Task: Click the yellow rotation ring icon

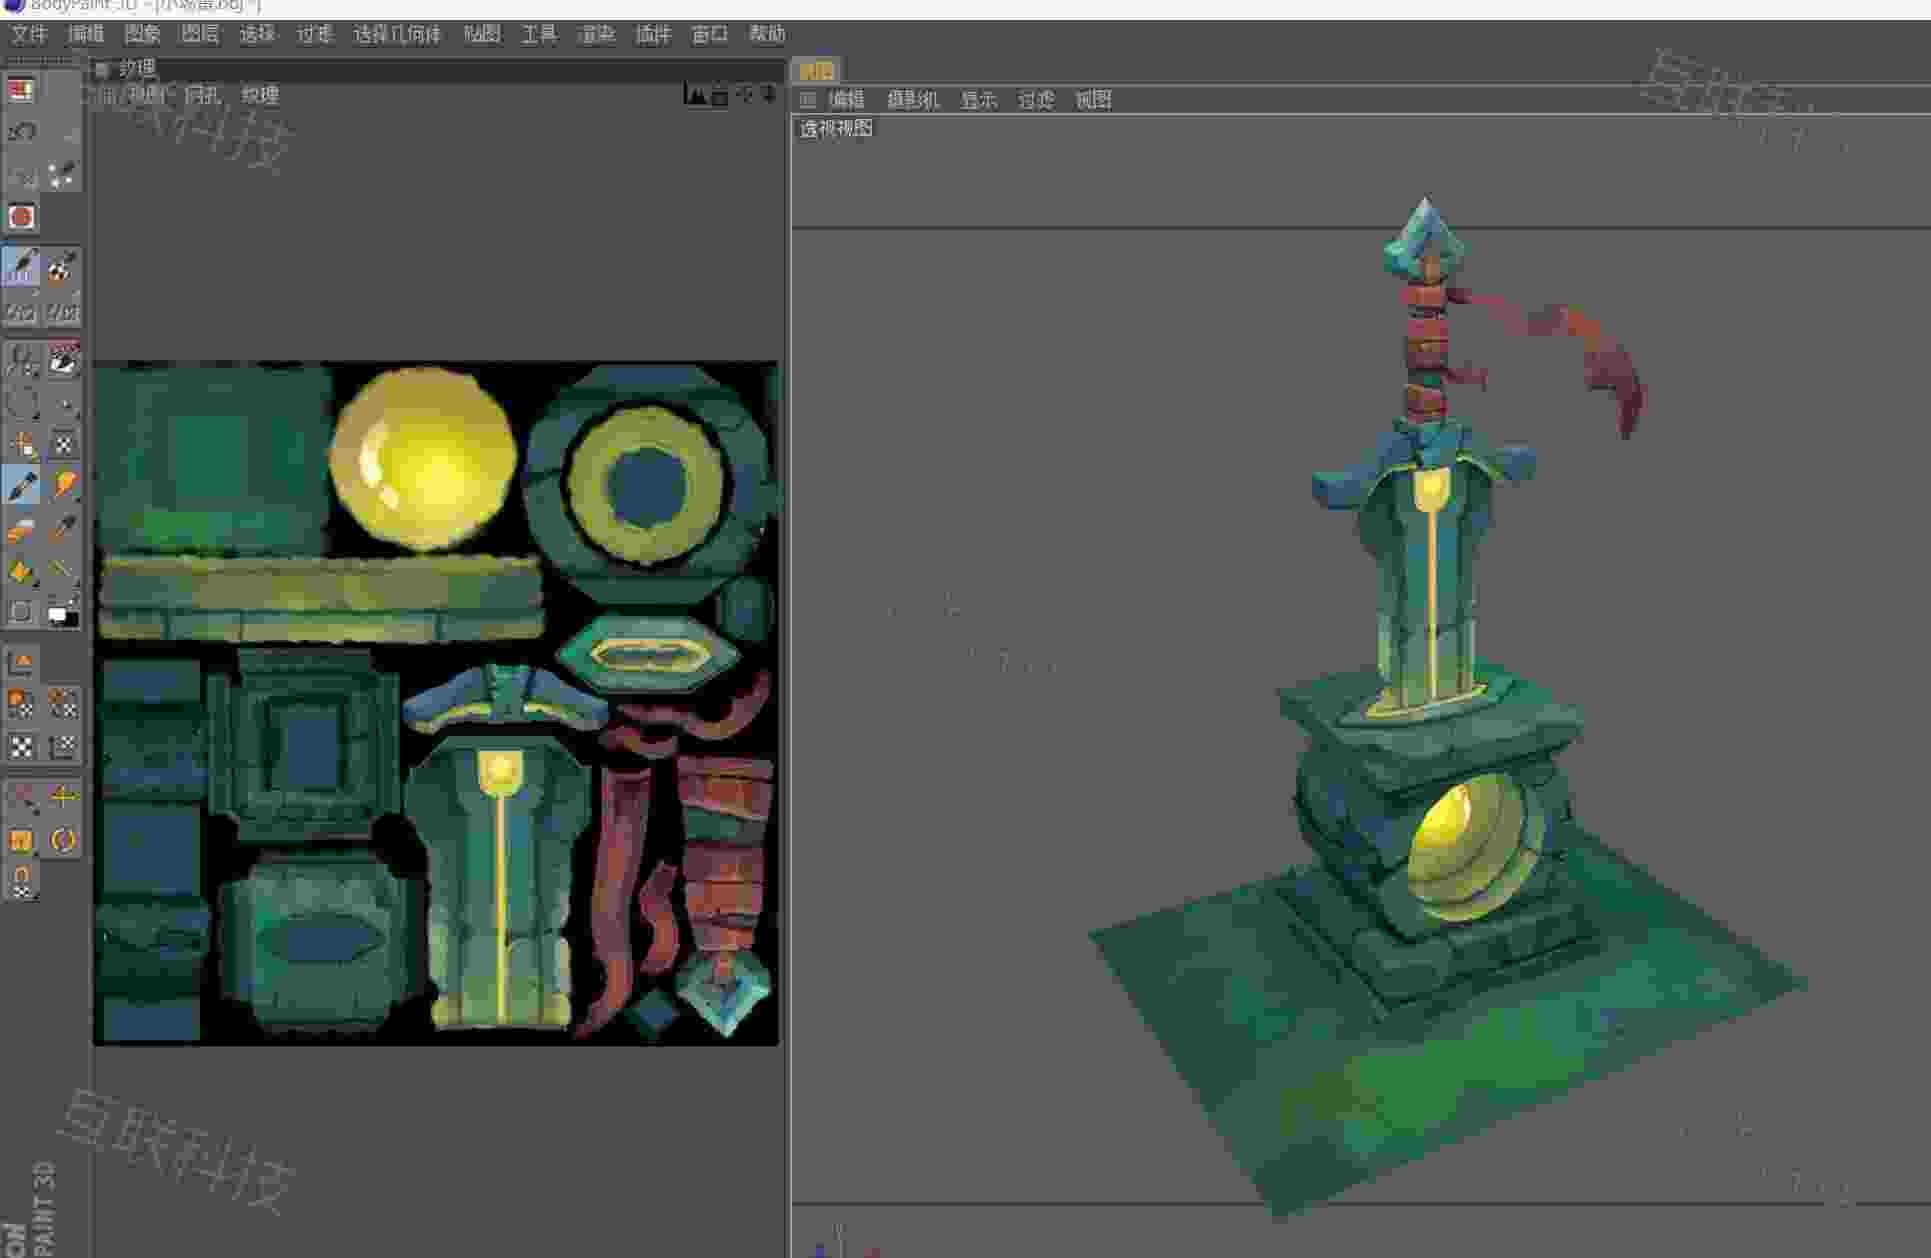Action: point(62,840)
